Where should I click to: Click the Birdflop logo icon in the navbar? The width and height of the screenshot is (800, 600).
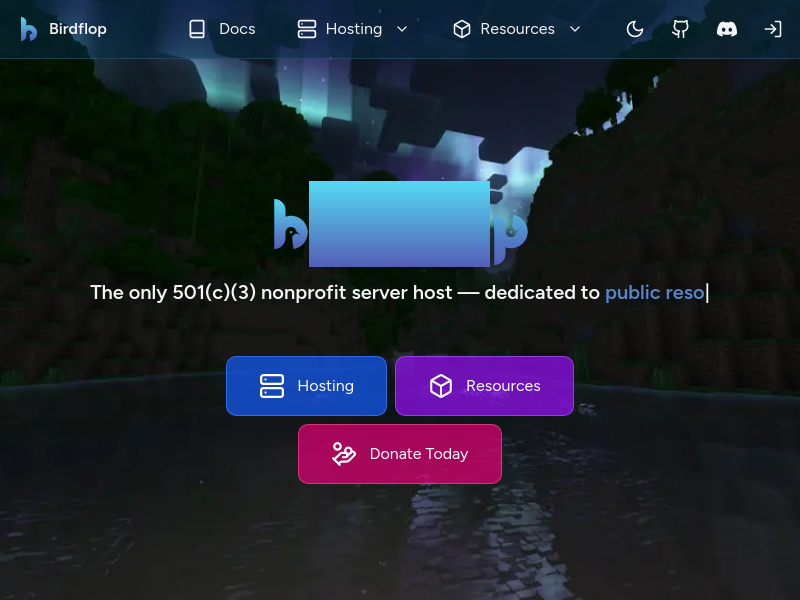point(29,29)
